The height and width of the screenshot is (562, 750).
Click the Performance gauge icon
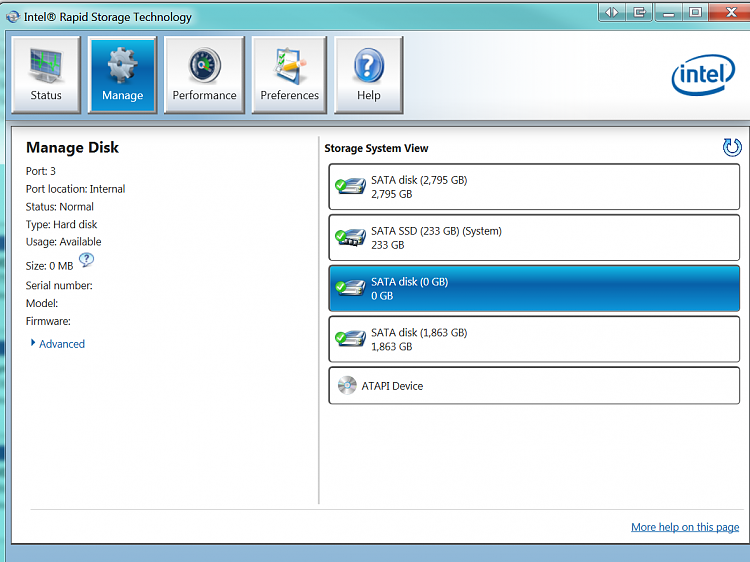point(205,65)
